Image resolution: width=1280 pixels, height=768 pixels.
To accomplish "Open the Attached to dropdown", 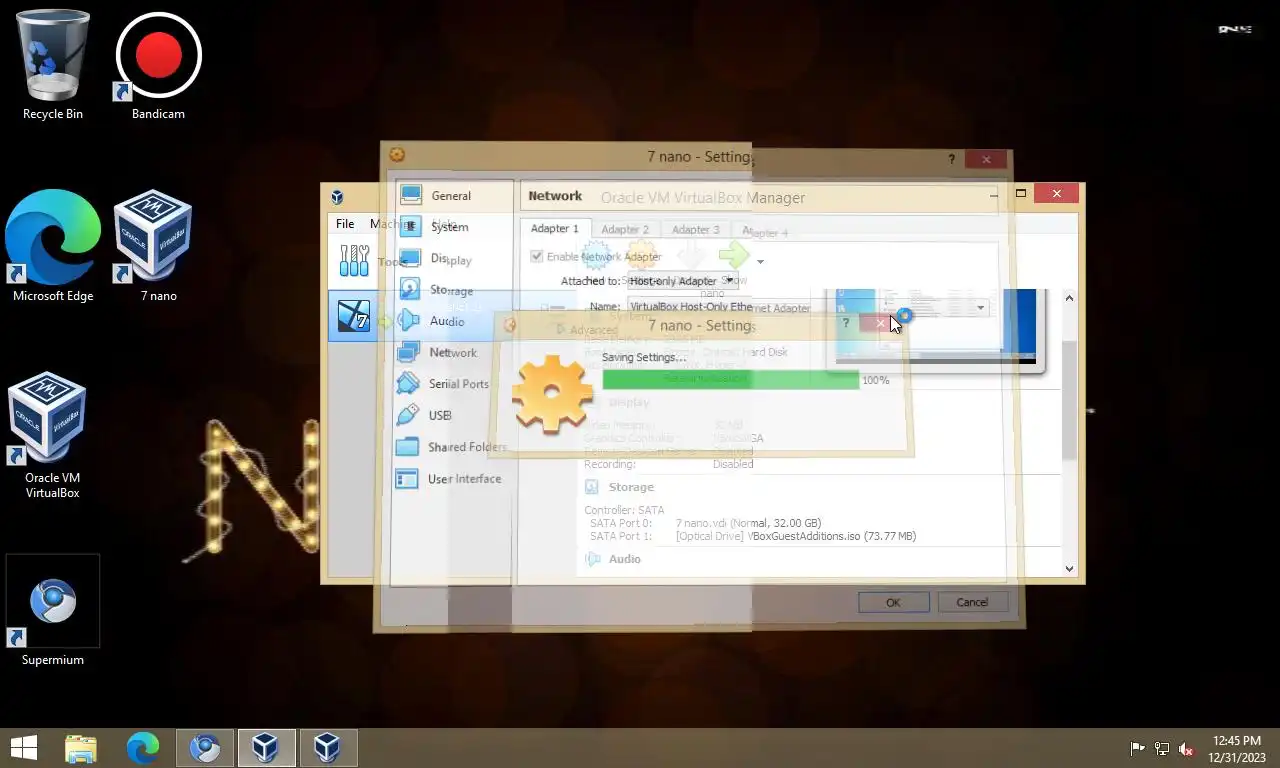I will [x=682, y=281].
